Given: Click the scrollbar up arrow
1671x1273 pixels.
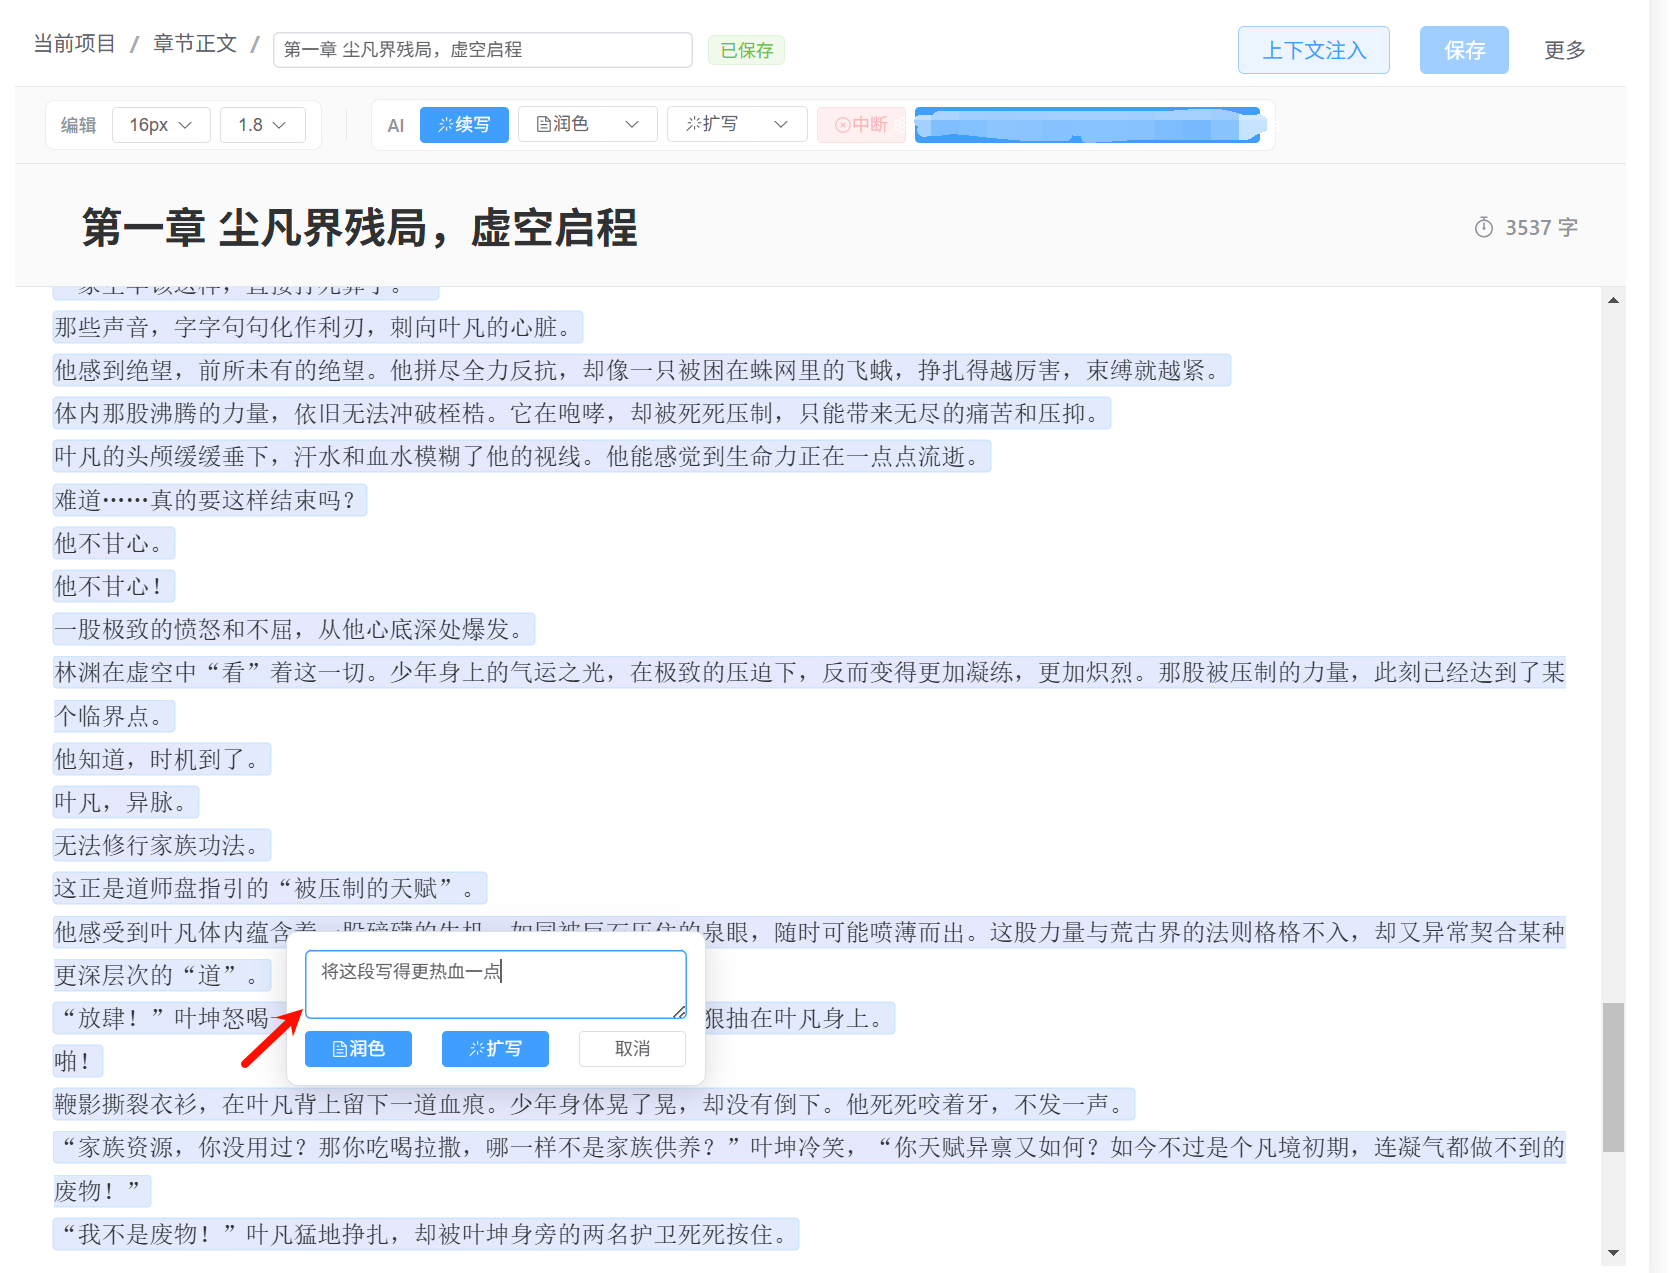Looking at the screenshot, I should 1613,300.
